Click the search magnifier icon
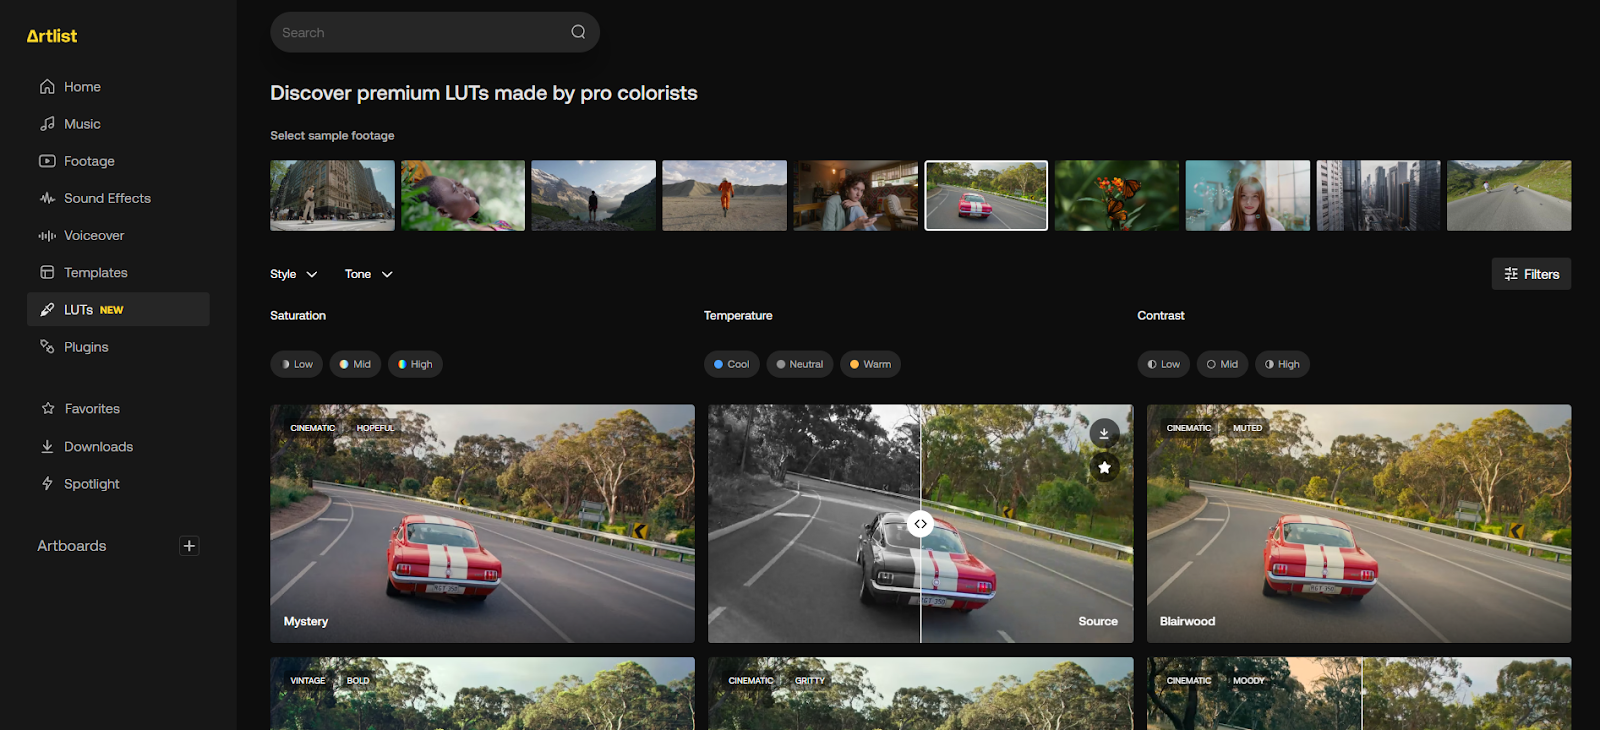The image size is (1600, 730). click(x=578, y=32)
